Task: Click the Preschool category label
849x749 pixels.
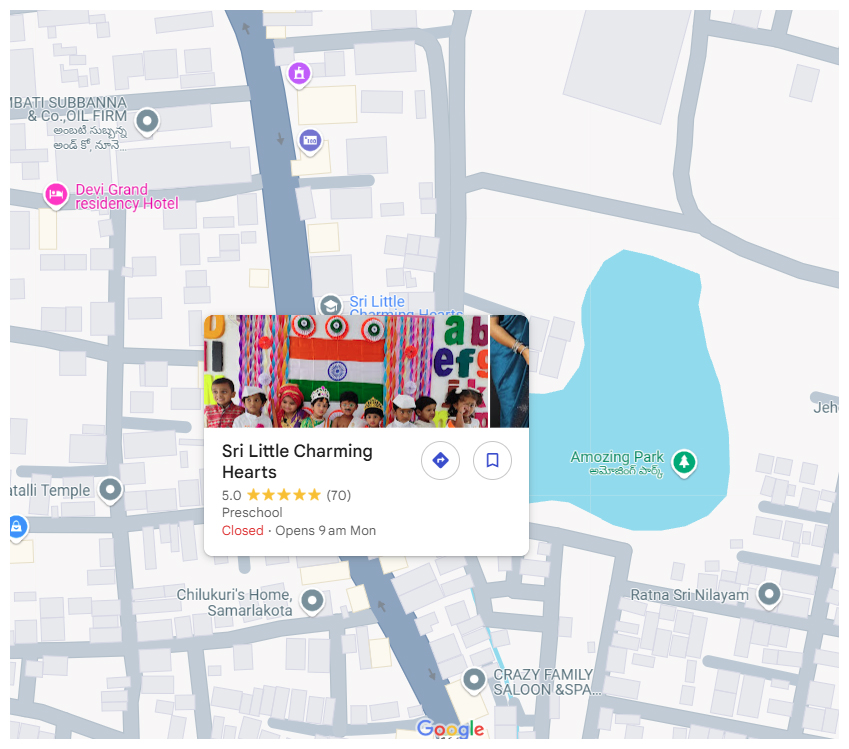Action: click(x=252, y=512)
